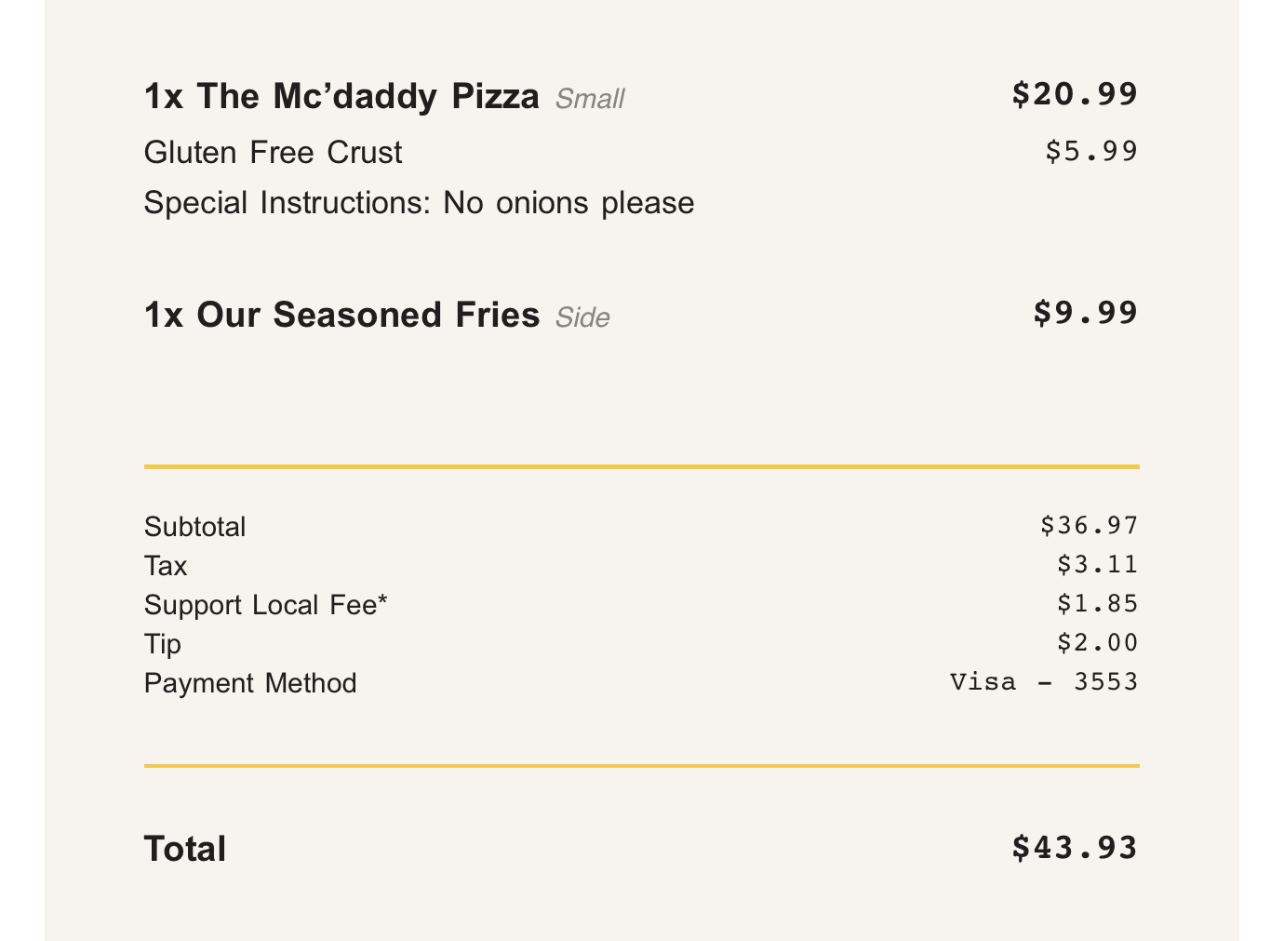This screenshot has height=941, width=1284.
Task: Select the Tip label
Action: (163, 644)
